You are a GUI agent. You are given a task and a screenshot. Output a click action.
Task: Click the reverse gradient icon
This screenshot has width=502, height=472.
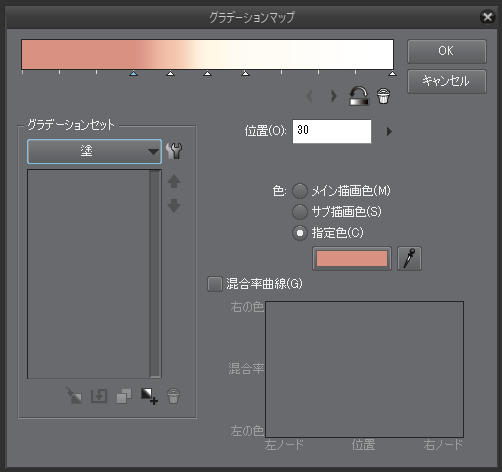click(x=359, y=96)
